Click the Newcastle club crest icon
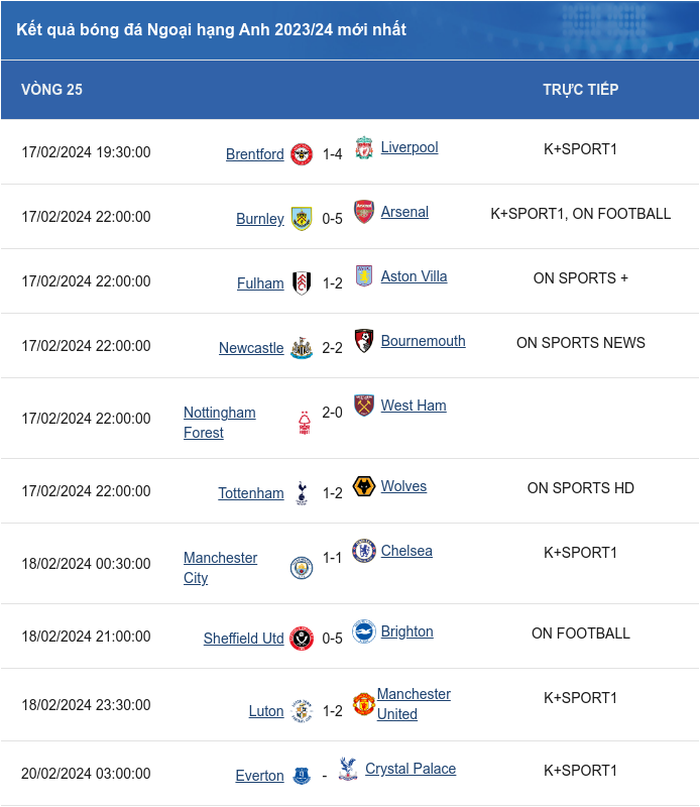This screenshot has height=807, width=700. tap(302, 348)
